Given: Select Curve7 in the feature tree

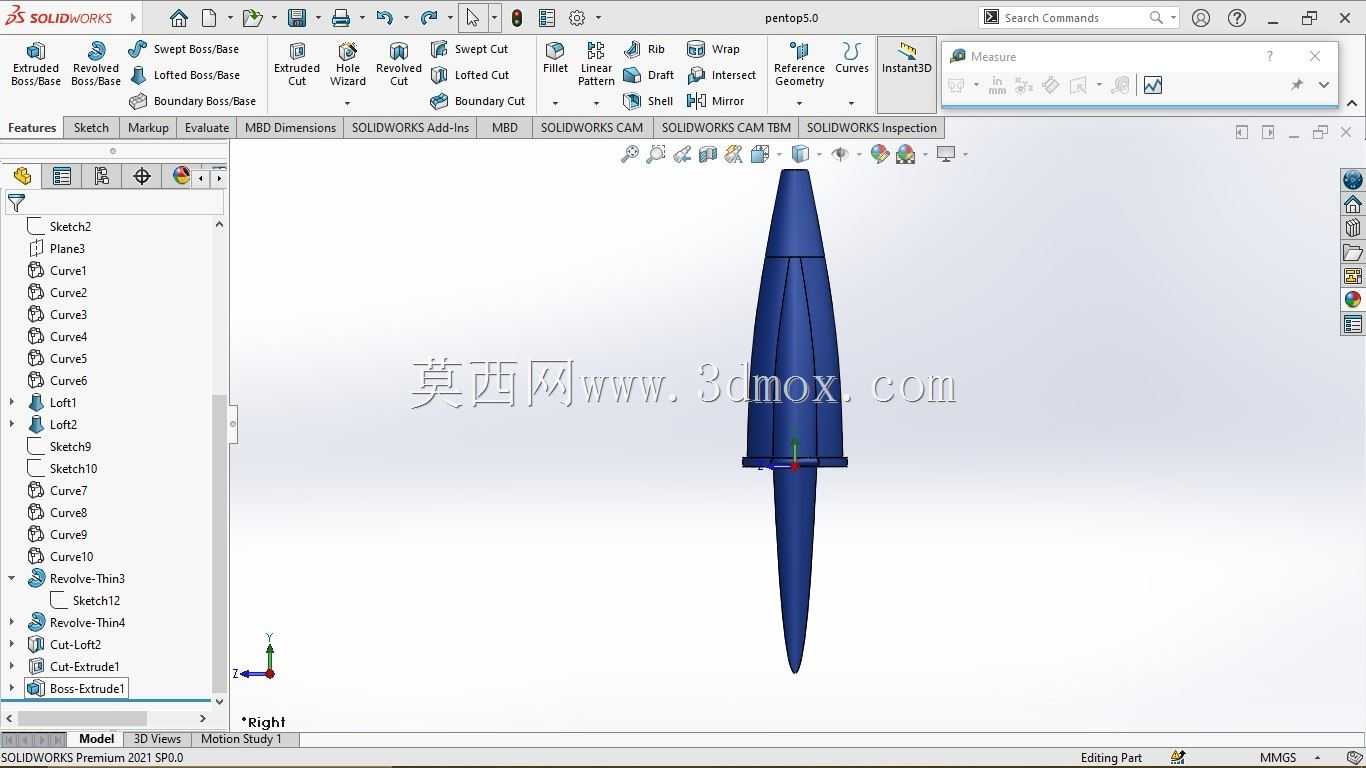Looking at the screenshot, I should click(57, 490).
